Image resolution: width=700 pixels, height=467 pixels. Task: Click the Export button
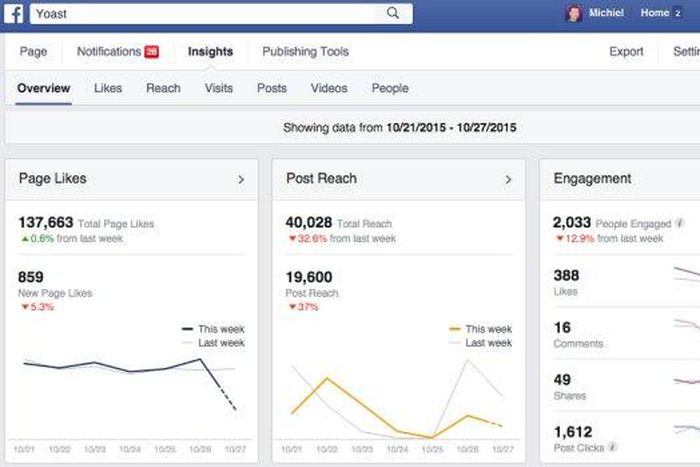pyautogui.click(x=626, y=52)
